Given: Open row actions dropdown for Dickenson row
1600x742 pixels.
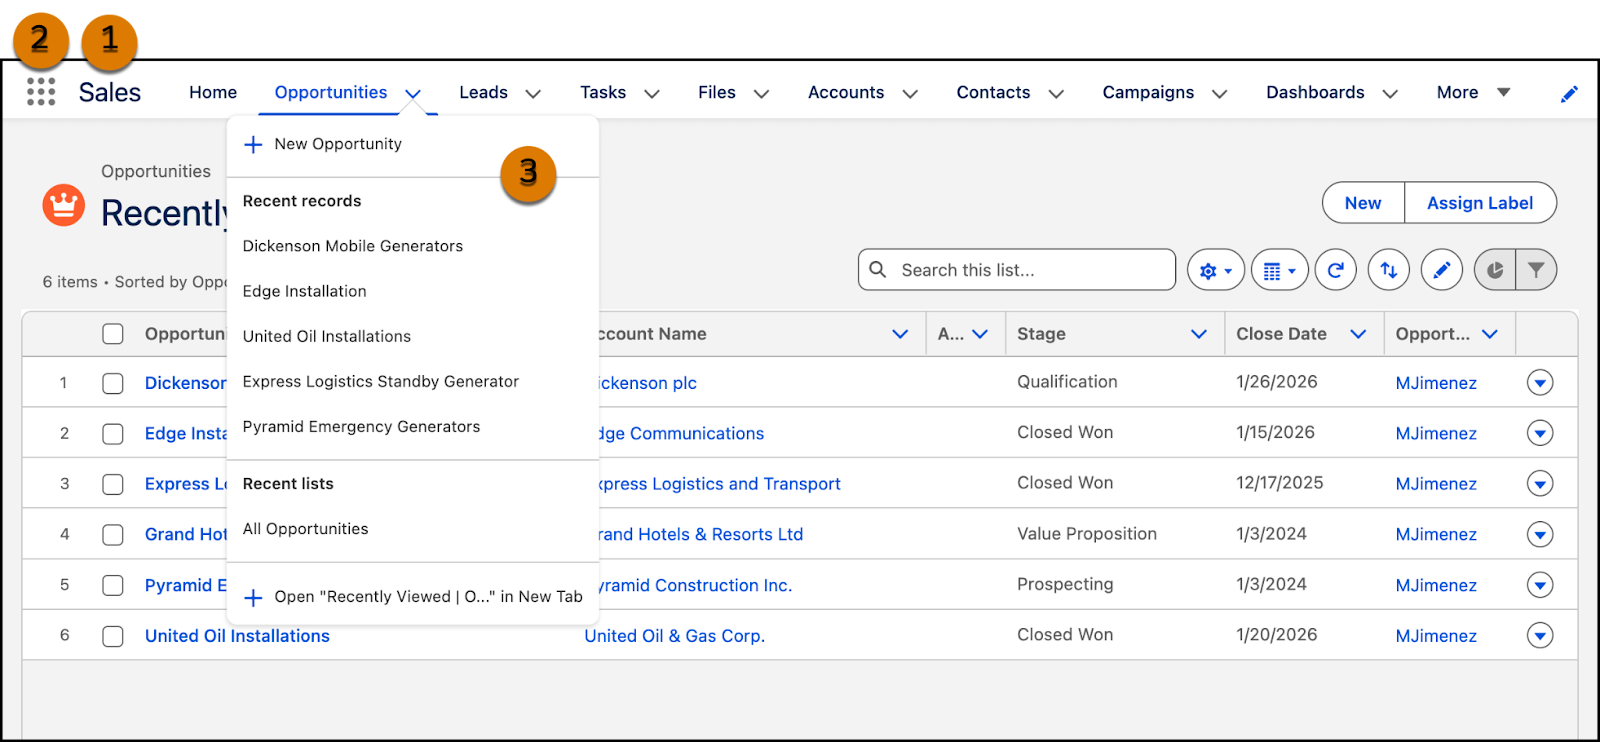Looking at the screenshot, I should (x=1540, y=383).
